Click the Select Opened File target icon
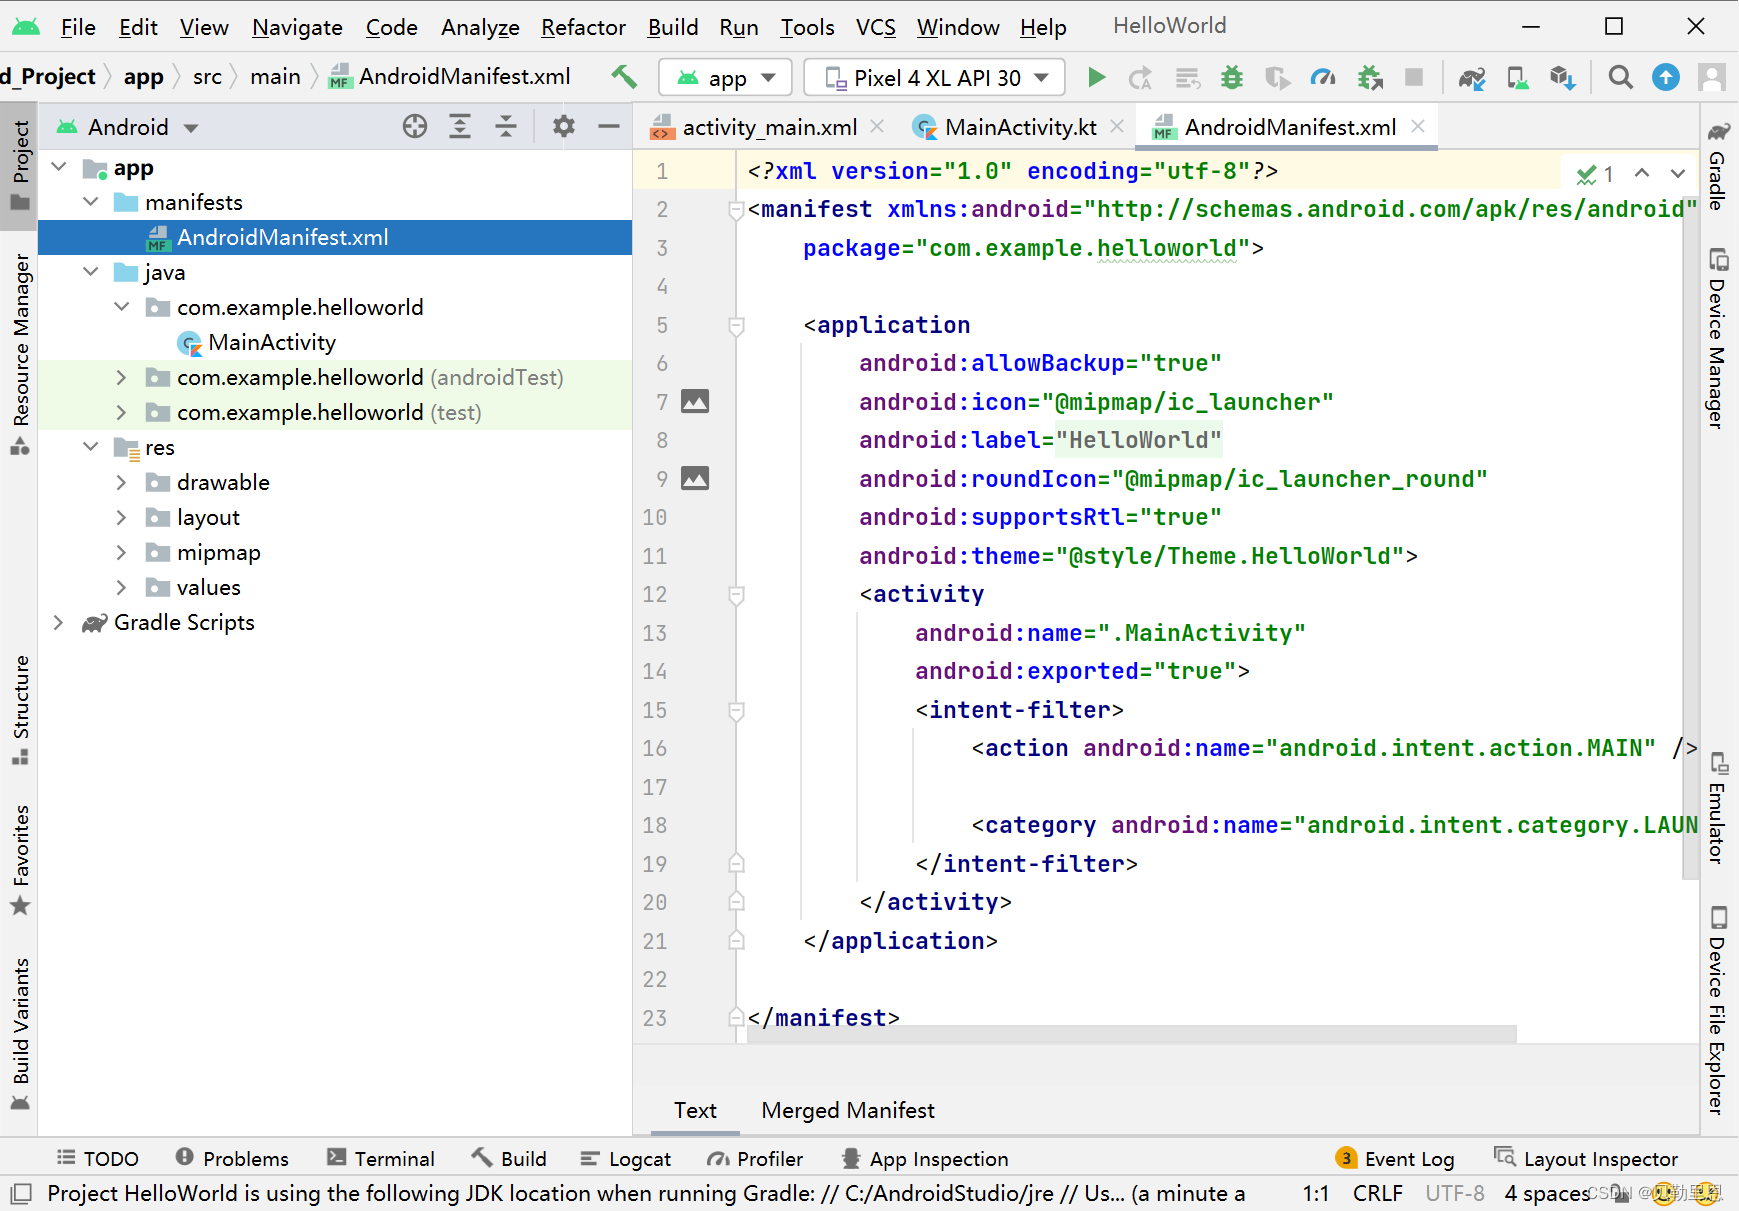The height and width of the screenshot is (1211, 1739). pyautogui.click(x=415, y=126)
